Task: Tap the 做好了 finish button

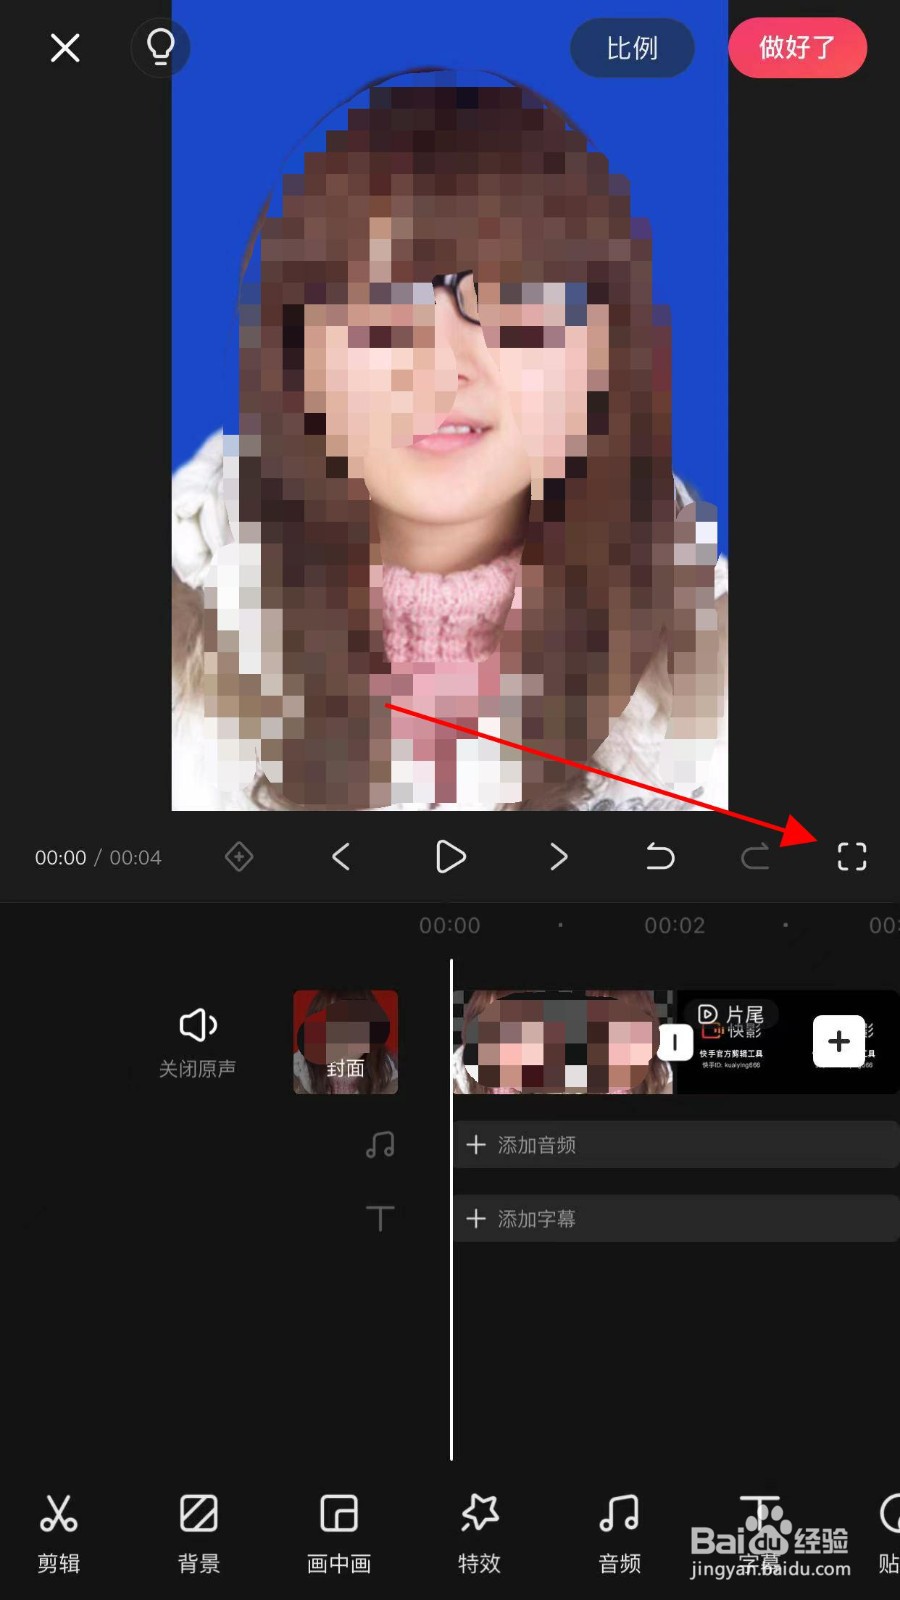Action: (797, 47)
